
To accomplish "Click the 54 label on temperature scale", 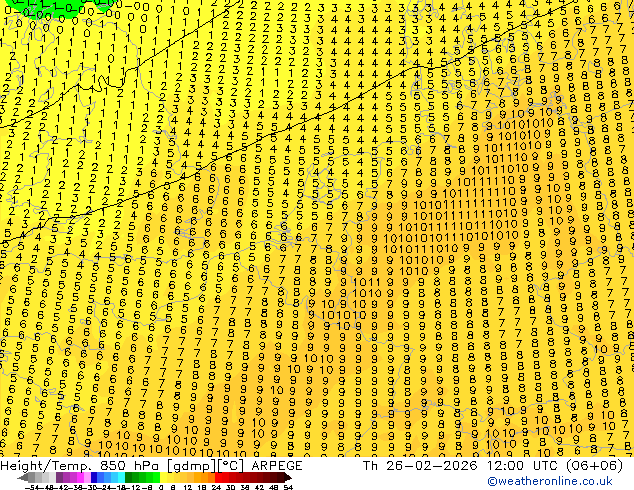I will click(287, 488).
